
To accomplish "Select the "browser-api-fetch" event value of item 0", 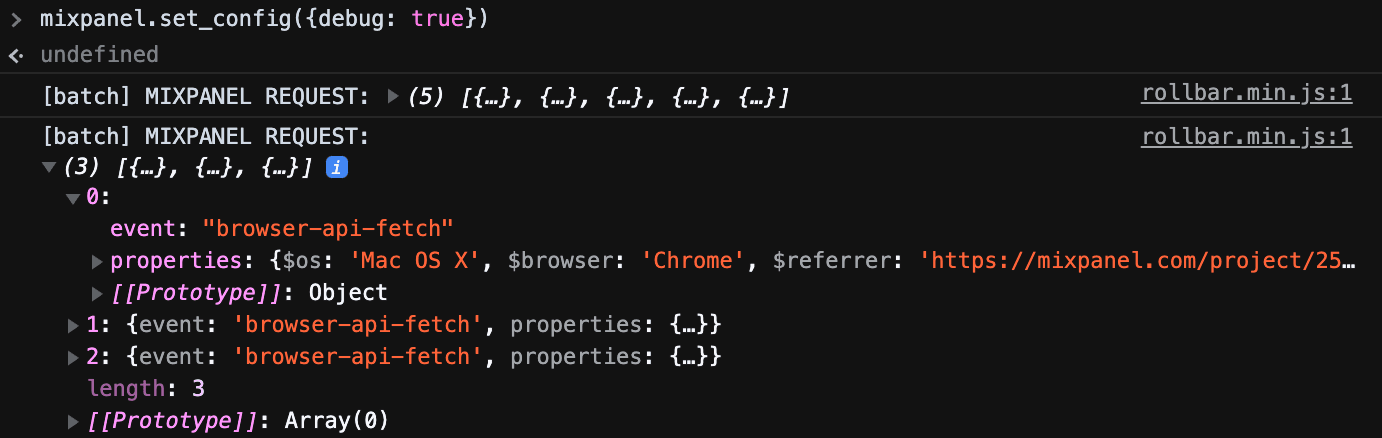I will point(328,229).
